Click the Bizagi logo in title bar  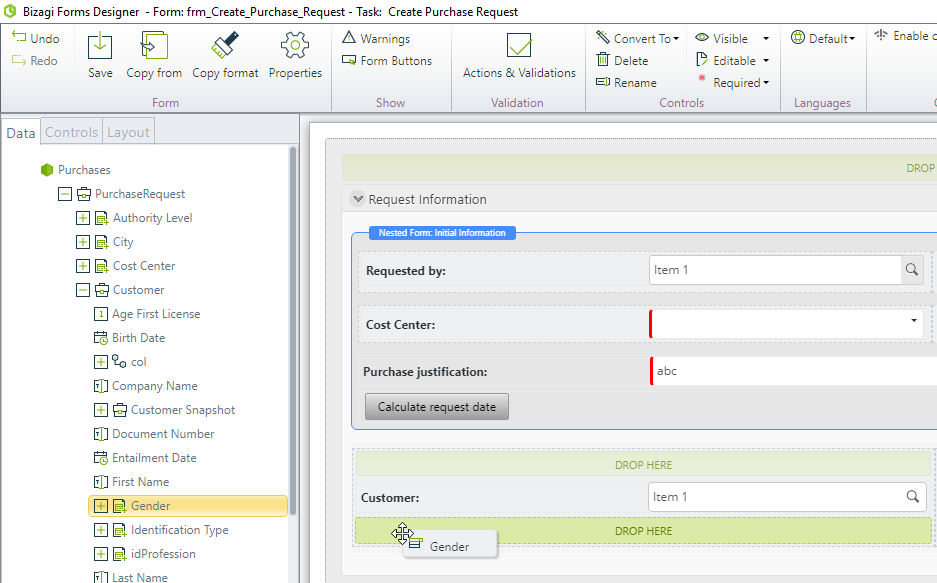point(10,11)
